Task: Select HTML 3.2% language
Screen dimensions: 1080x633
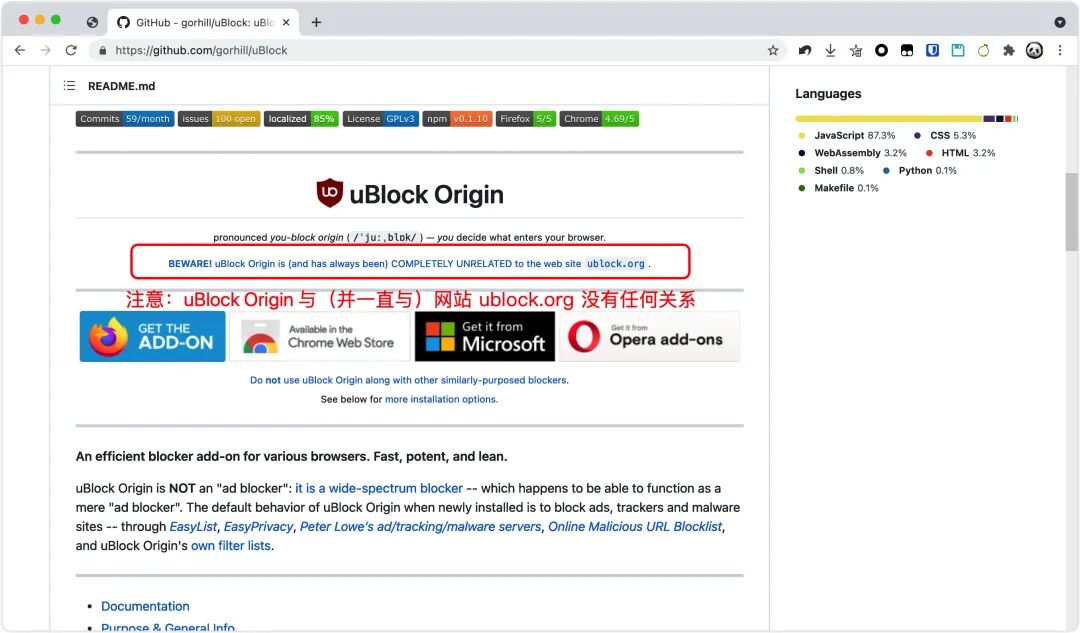Action: (x=960, y=153)
